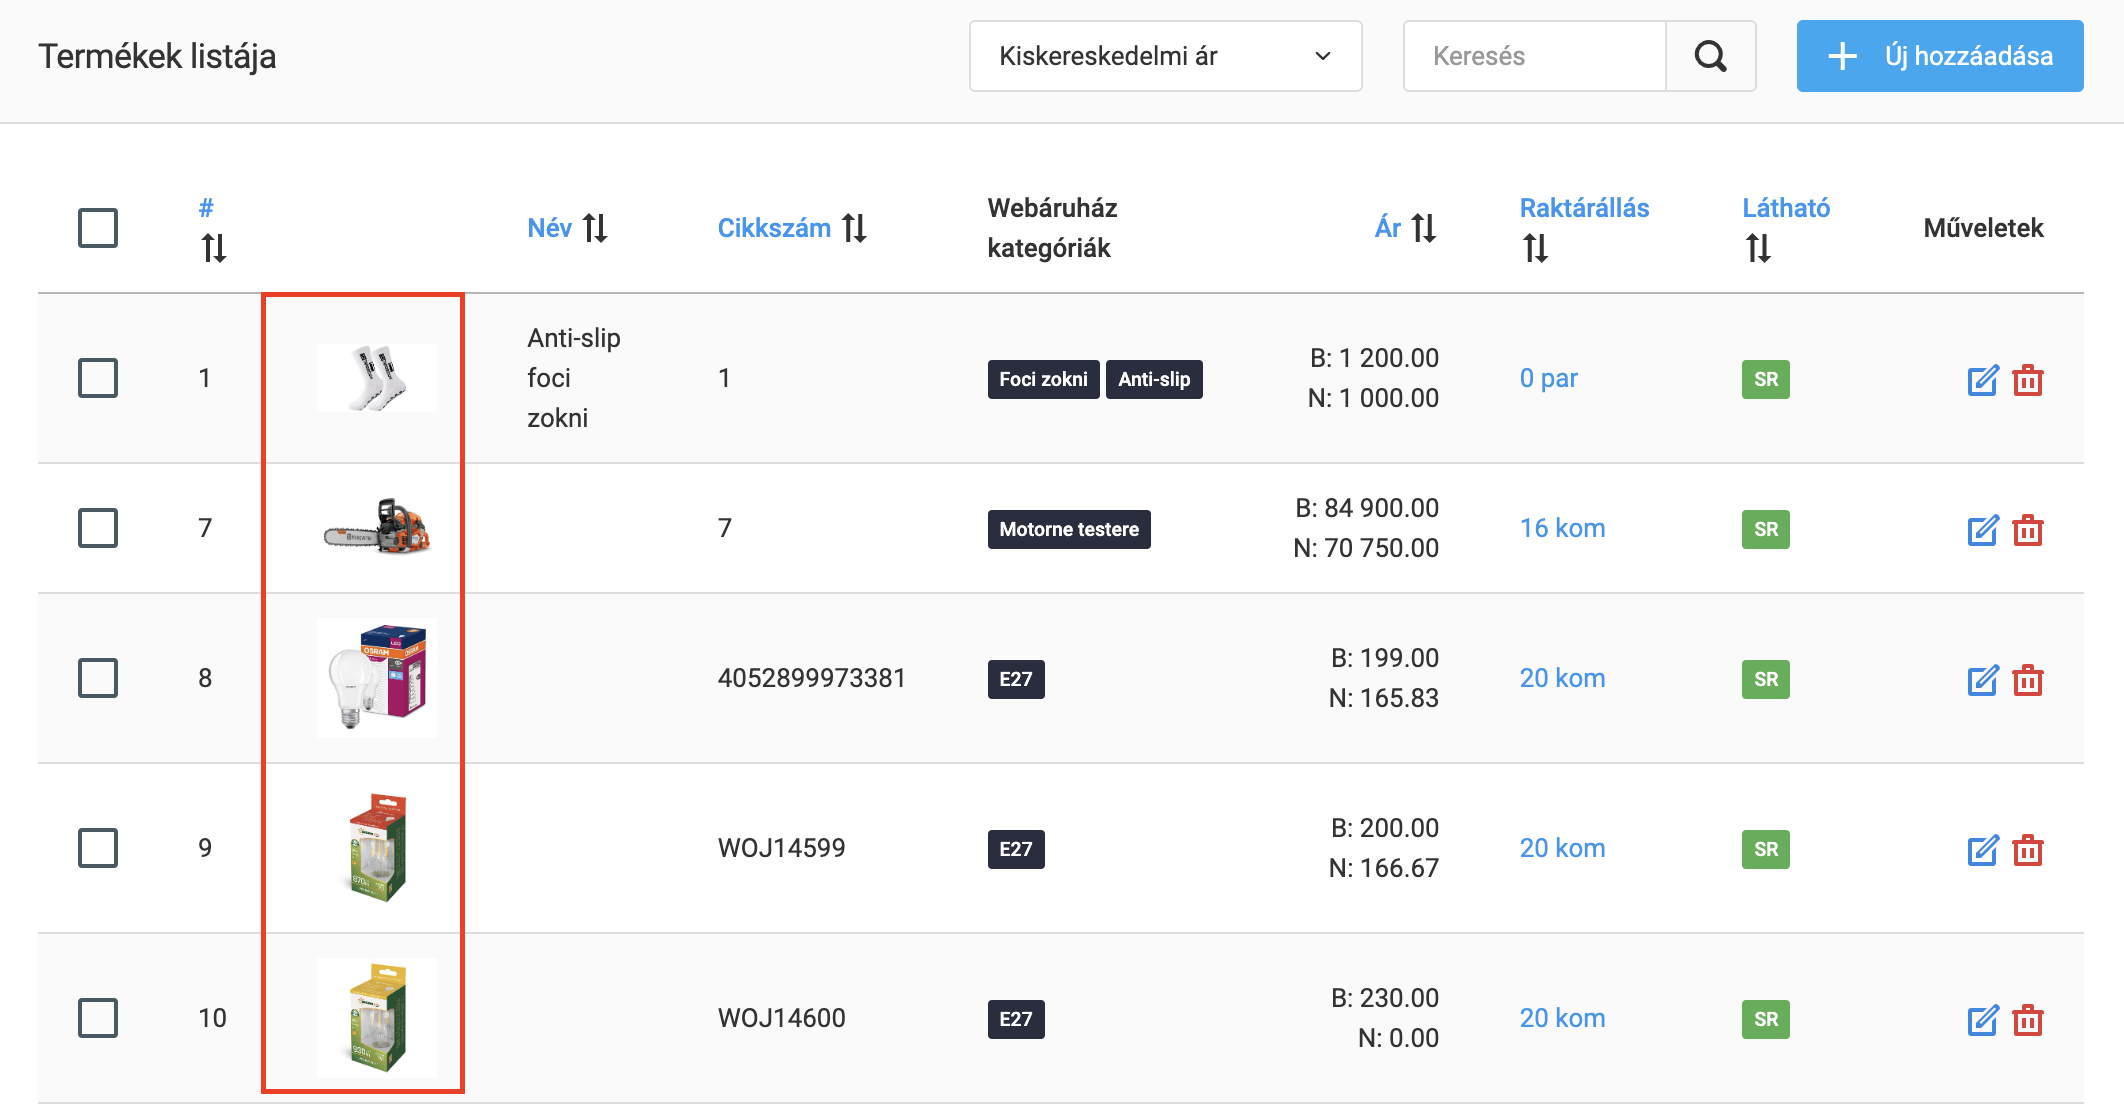Click the Foci zokni category tag

click(x=1043, y=379)
